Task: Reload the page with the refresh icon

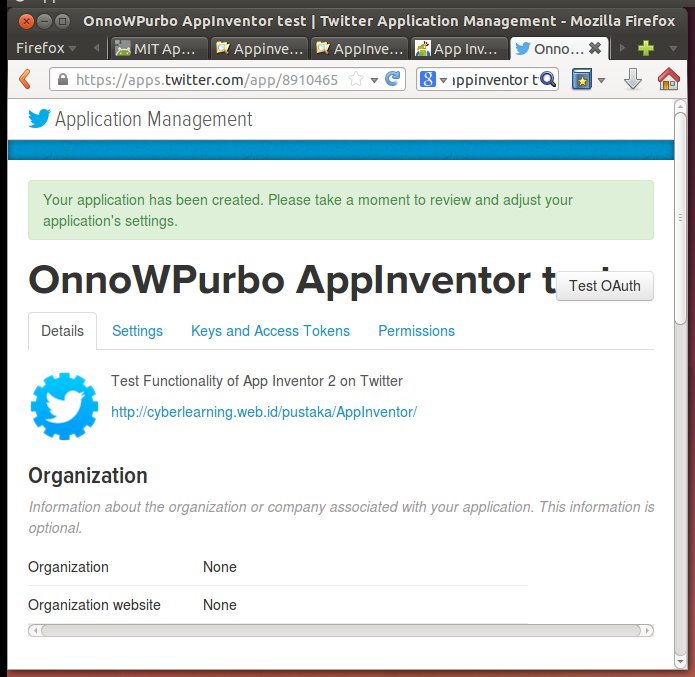Action: pos(394,79)
